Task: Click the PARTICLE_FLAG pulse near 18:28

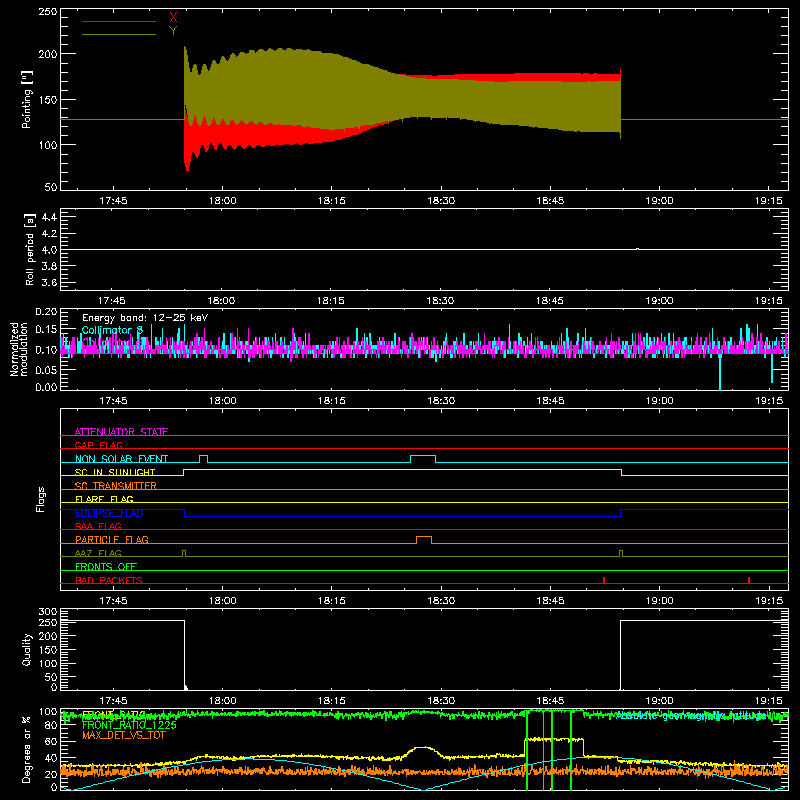Action: pos(424,540)
